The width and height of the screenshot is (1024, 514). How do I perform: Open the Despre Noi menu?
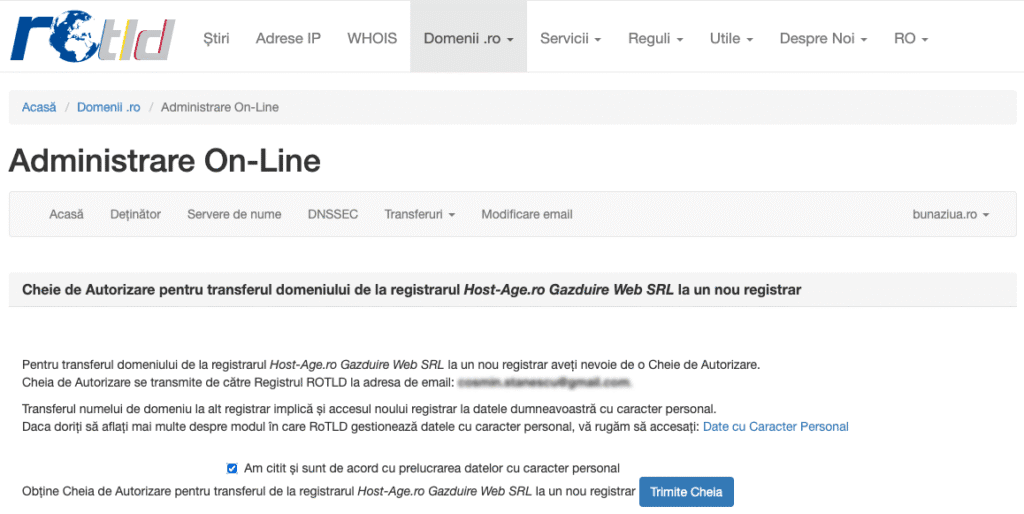coord(823,38)
